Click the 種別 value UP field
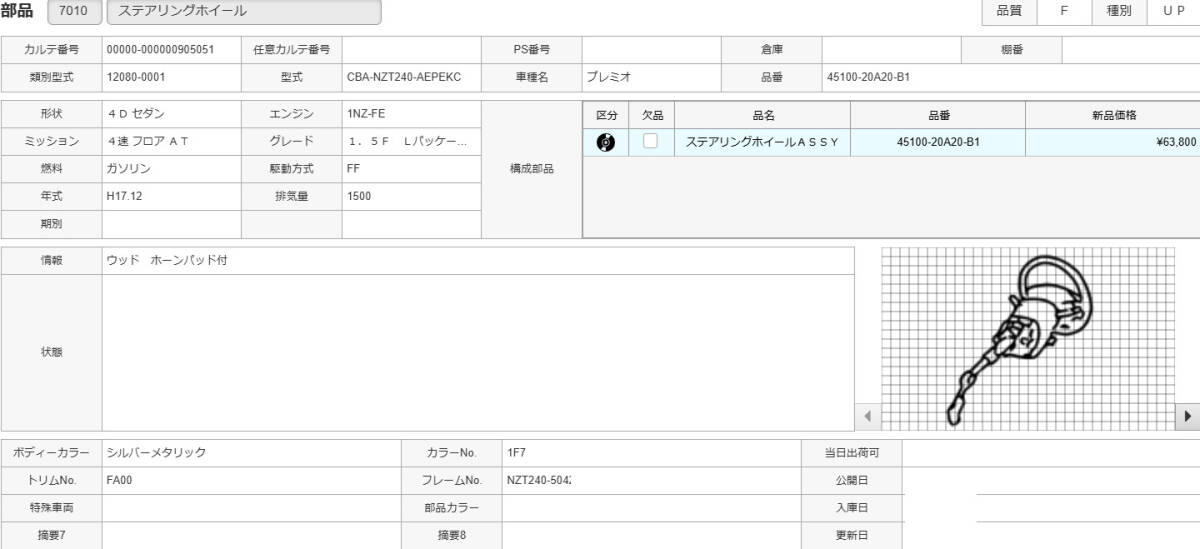 1173,11
